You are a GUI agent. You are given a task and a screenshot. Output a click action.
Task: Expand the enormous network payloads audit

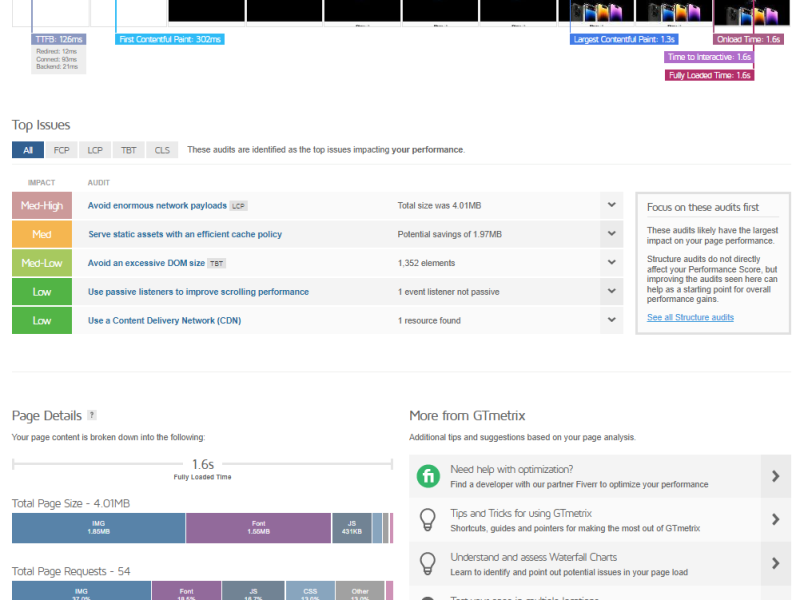click(611, 205)
